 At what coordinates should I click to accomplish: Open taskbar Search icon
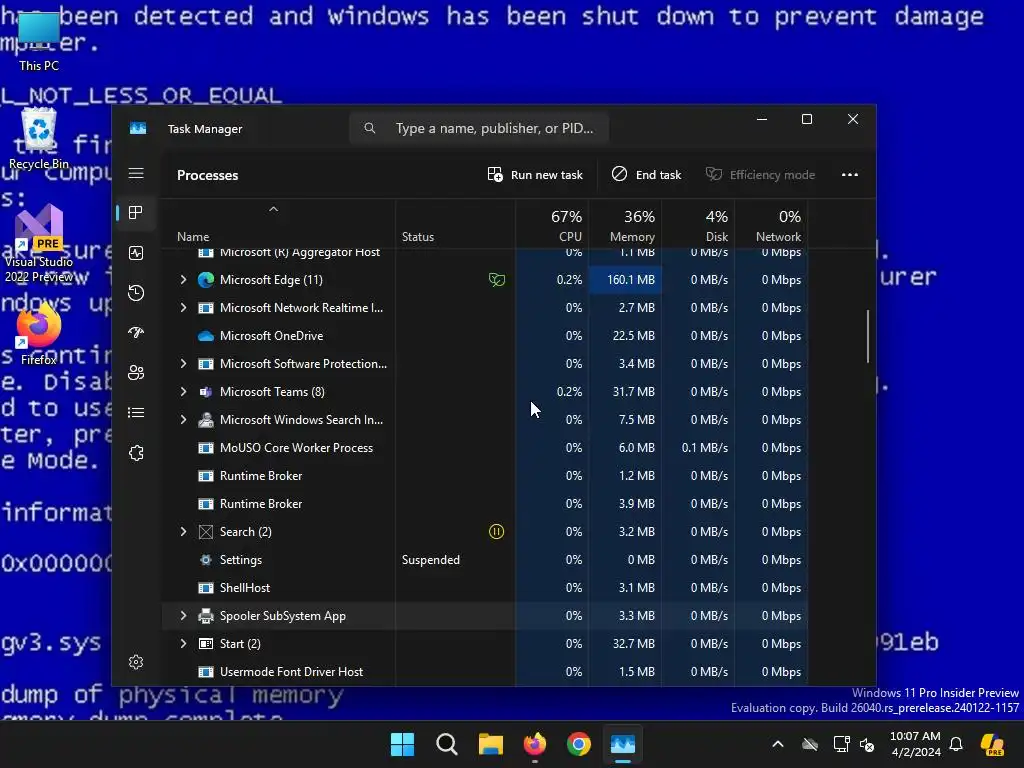pos(447,744)
